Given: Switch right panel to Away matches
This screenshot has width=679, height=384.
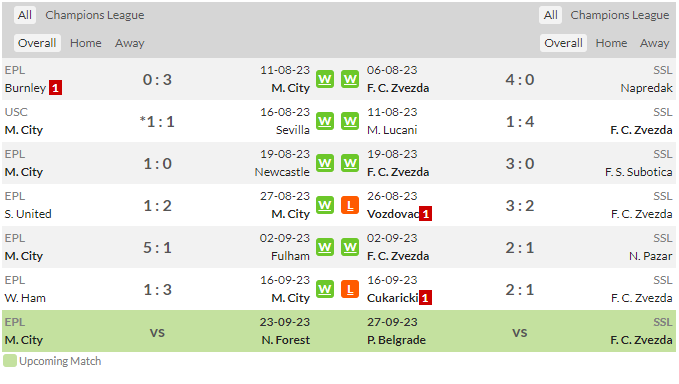Looking at the screenshot, I should [654, 43].
